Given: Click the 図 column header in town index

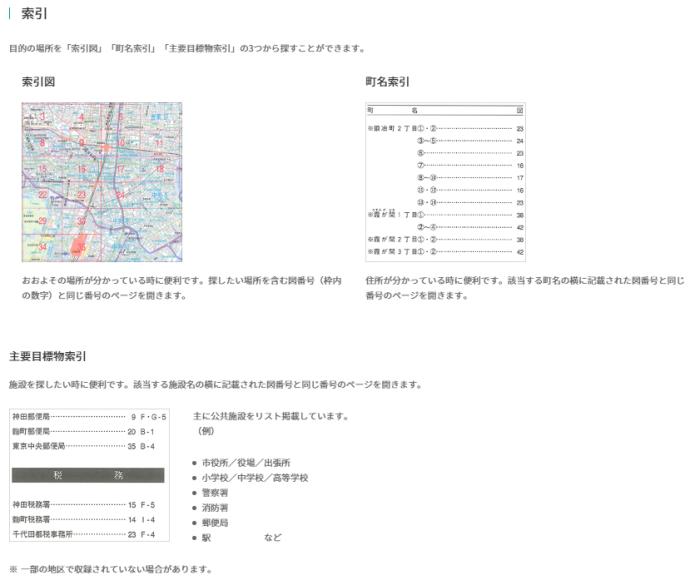Looking at the screenshot, I should (x=520, y=110).
